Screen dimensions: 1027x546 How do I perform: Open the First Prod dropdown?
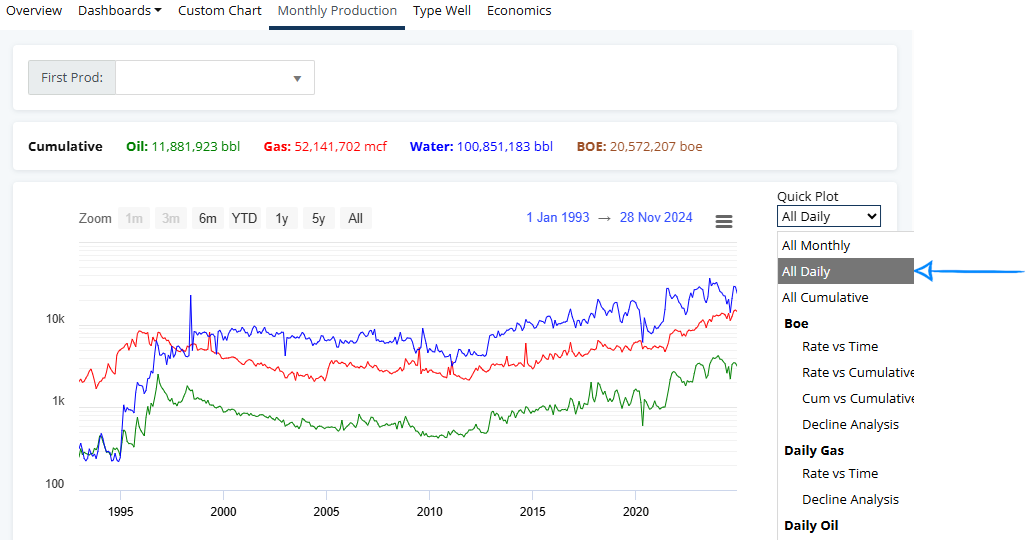[215, 78]
